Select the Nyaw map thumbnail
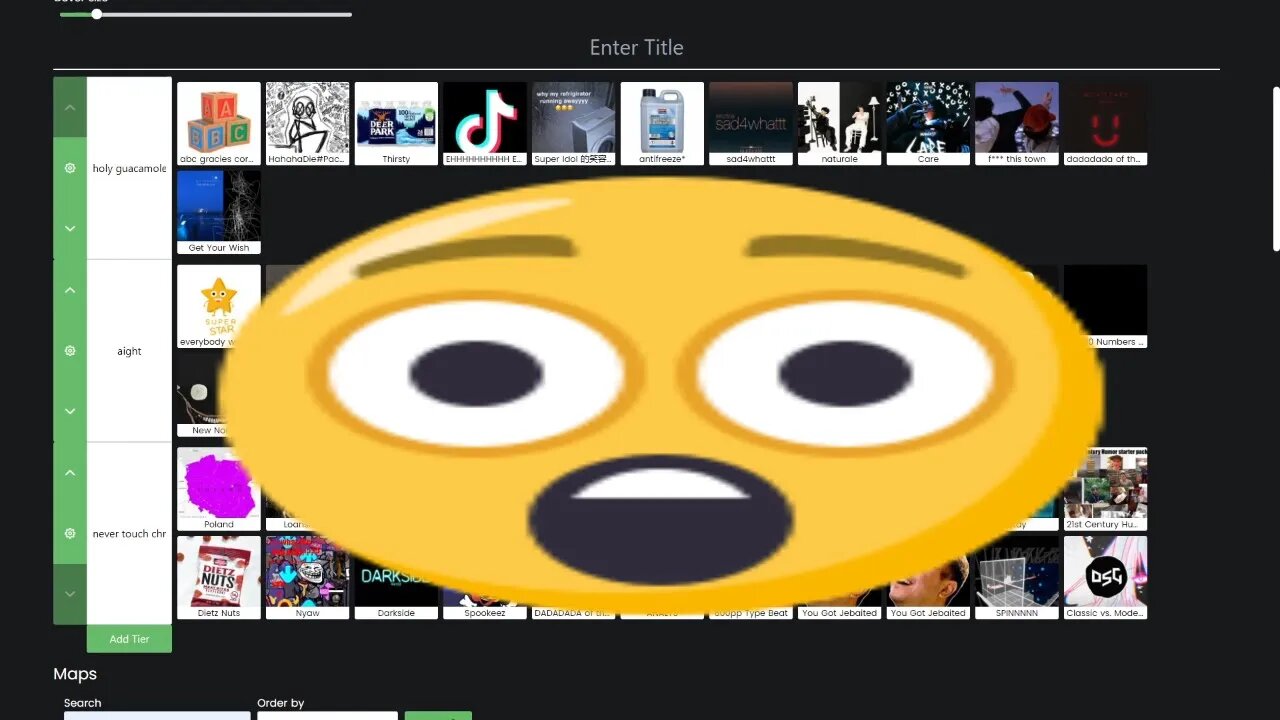 [x=308, y=578]
